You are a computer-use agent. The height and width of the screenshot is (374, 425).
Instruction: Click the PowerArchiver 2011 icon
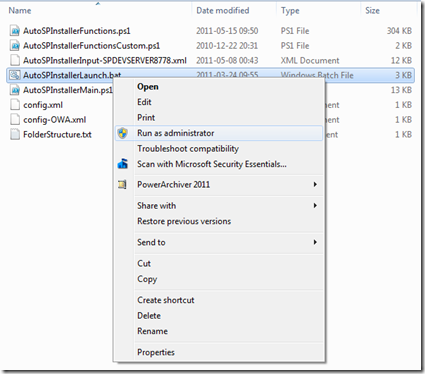(122, 184)
